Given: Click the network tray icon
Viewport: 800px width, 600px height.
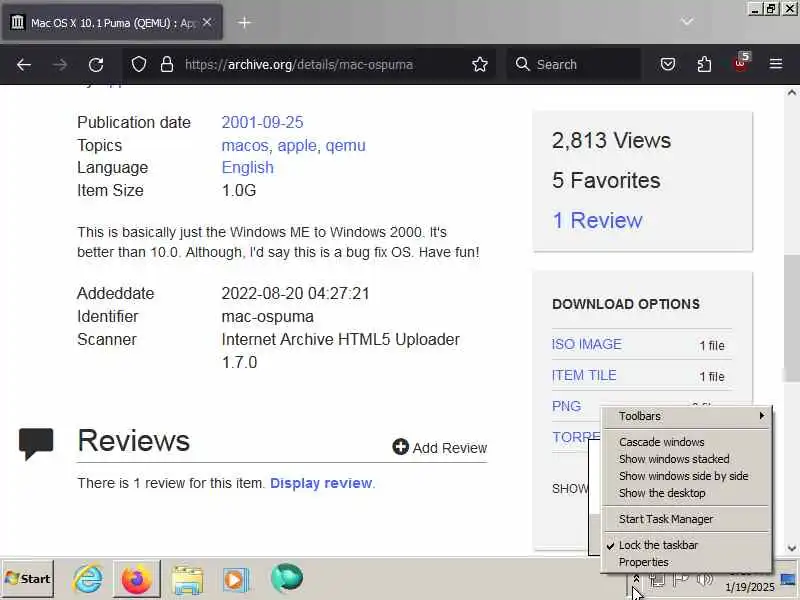Looking at the screenshot, I should pyautogui.click(x=658, y=579).
